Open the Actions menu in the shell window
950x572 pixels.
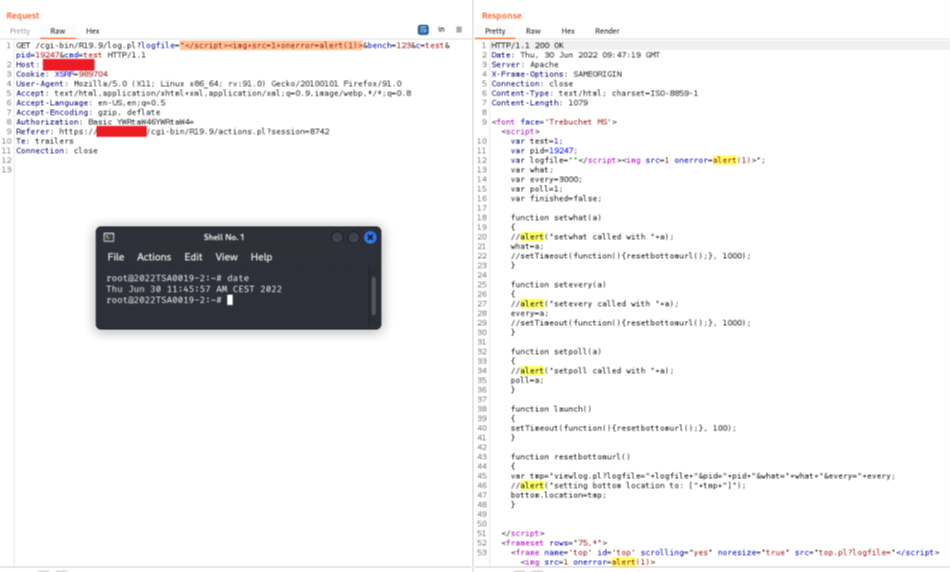[154, 257]
